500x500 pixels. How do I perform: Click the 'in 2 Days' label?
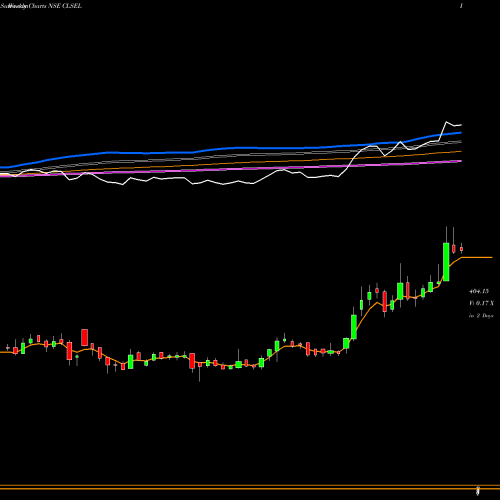point(481,316)
